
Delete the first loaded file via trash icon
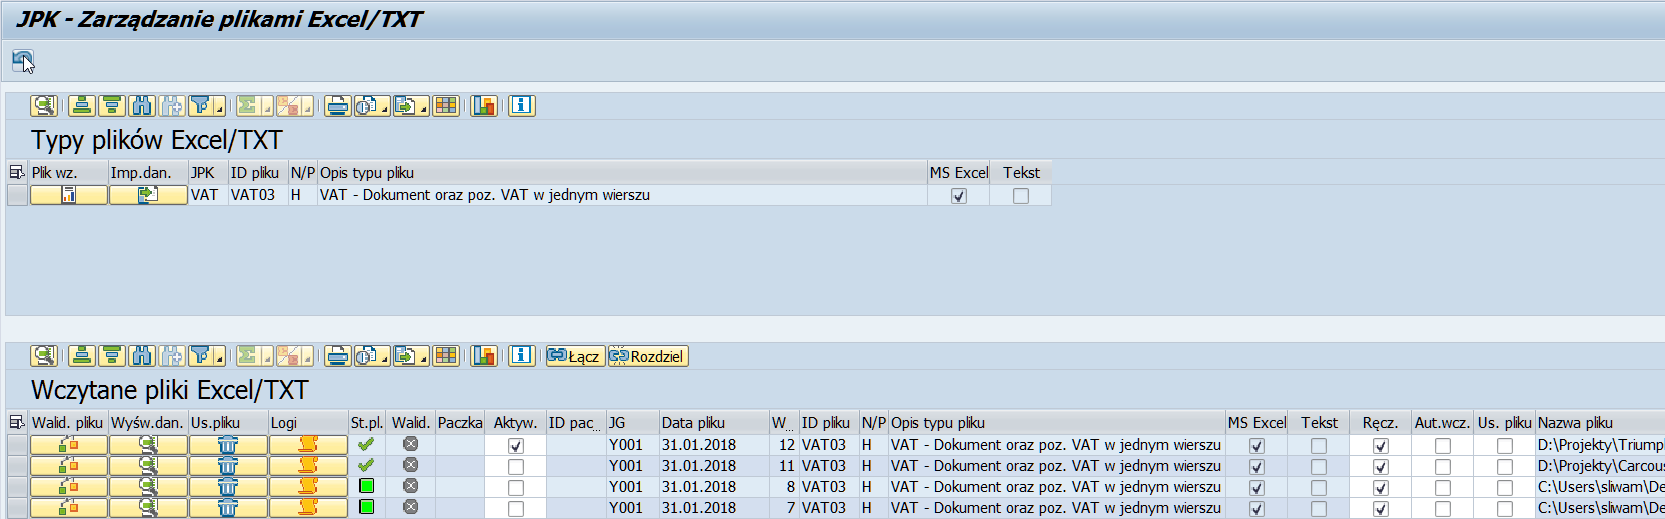[x=228, y=445]
